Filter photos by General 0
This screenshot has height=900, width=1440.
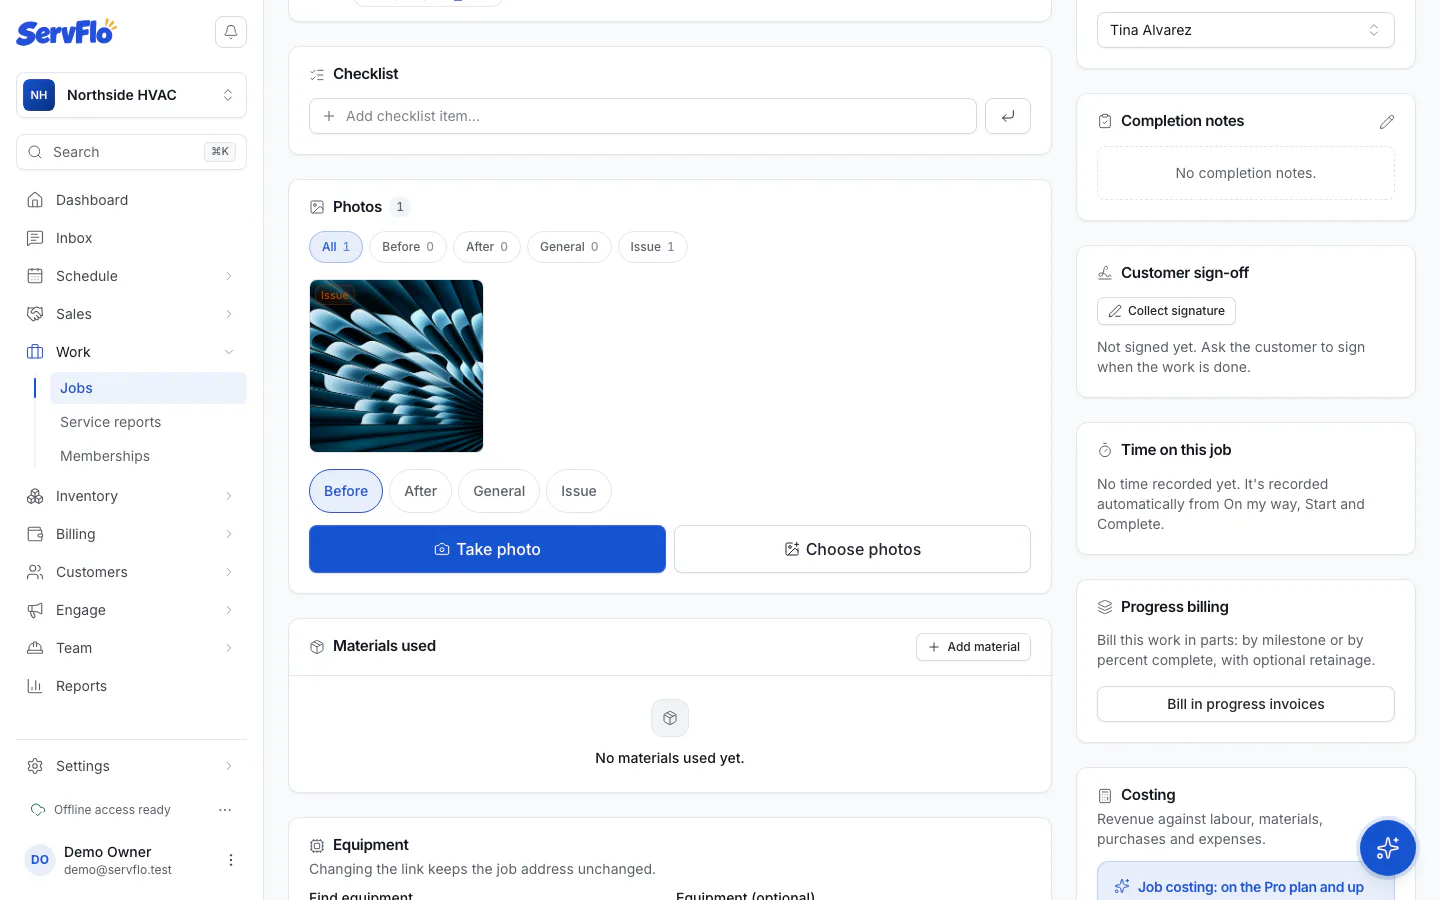pyautogui.click(x=569, y=247)
